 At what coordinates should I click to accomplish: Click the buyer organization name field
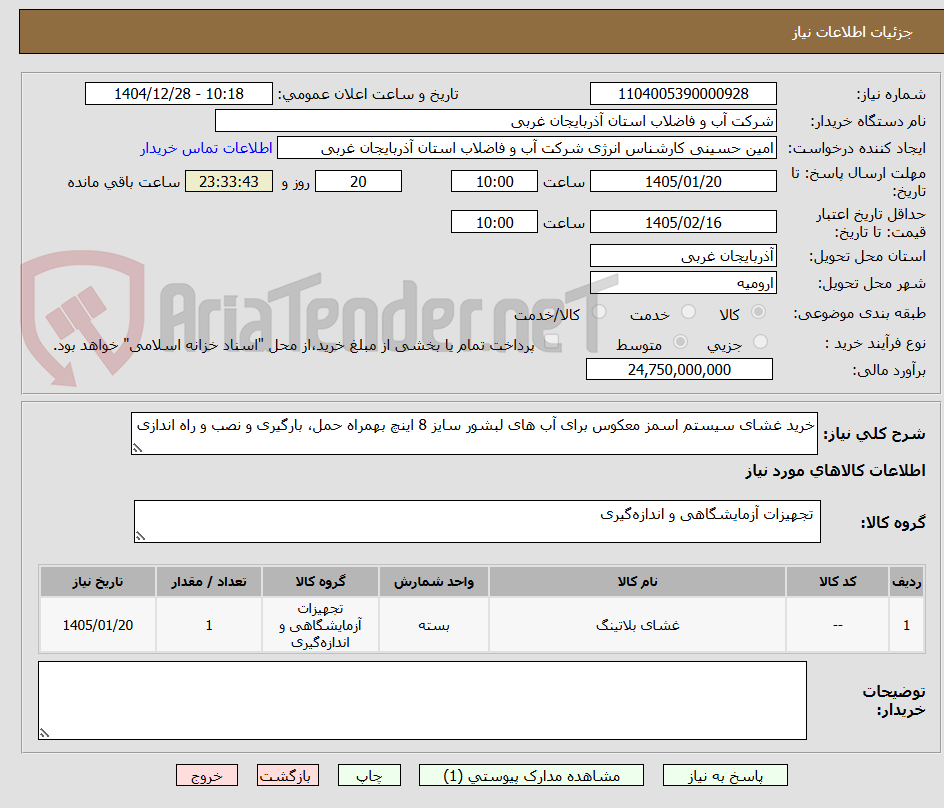tap(495, 121)
